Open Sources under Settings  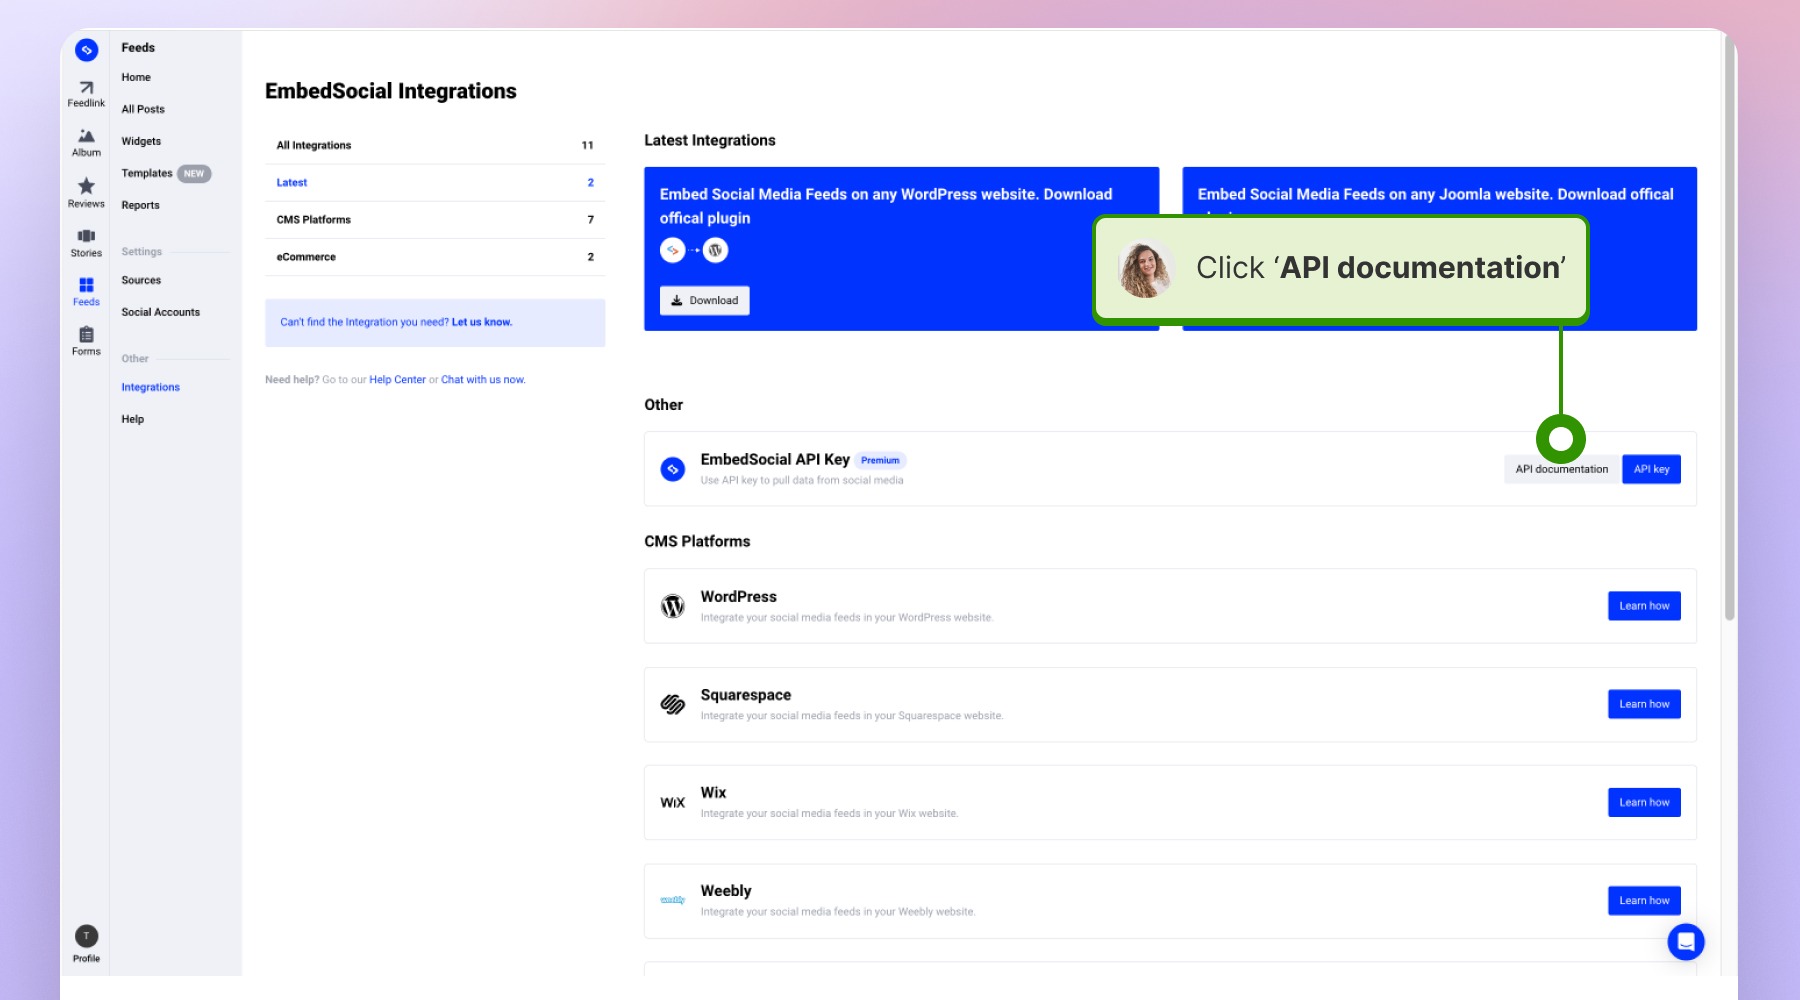point(141,280)
